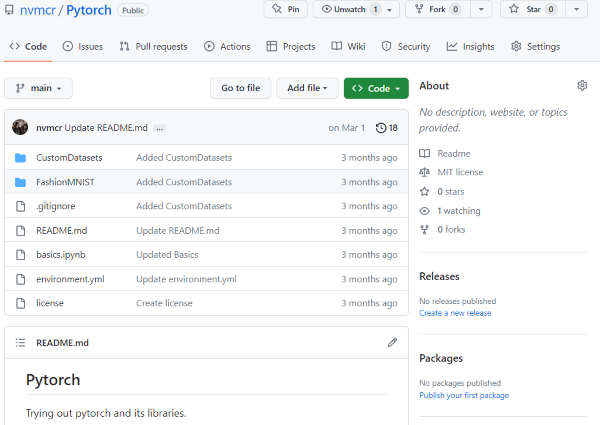
Task: Click the environment.yml file icon
Action: 21,279
